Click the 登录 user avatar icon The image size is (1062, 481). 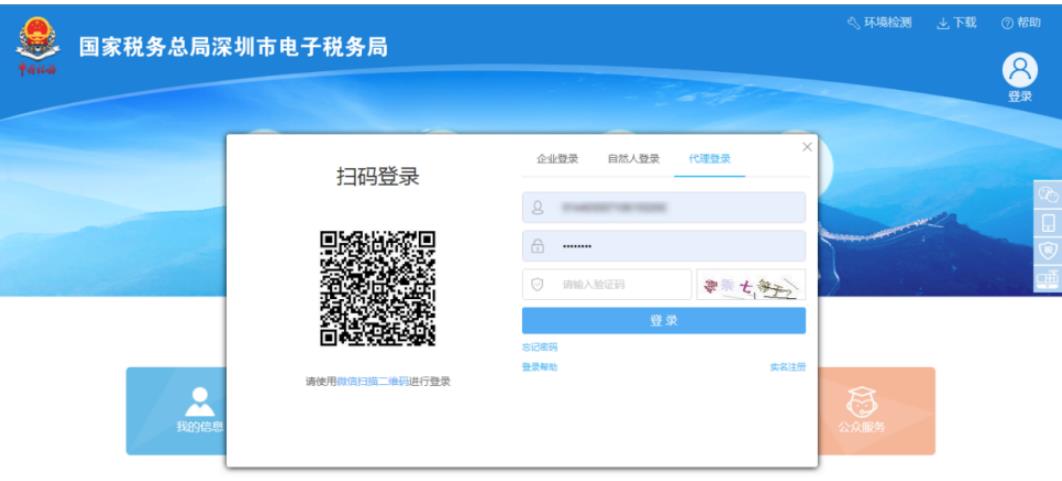1020,70
